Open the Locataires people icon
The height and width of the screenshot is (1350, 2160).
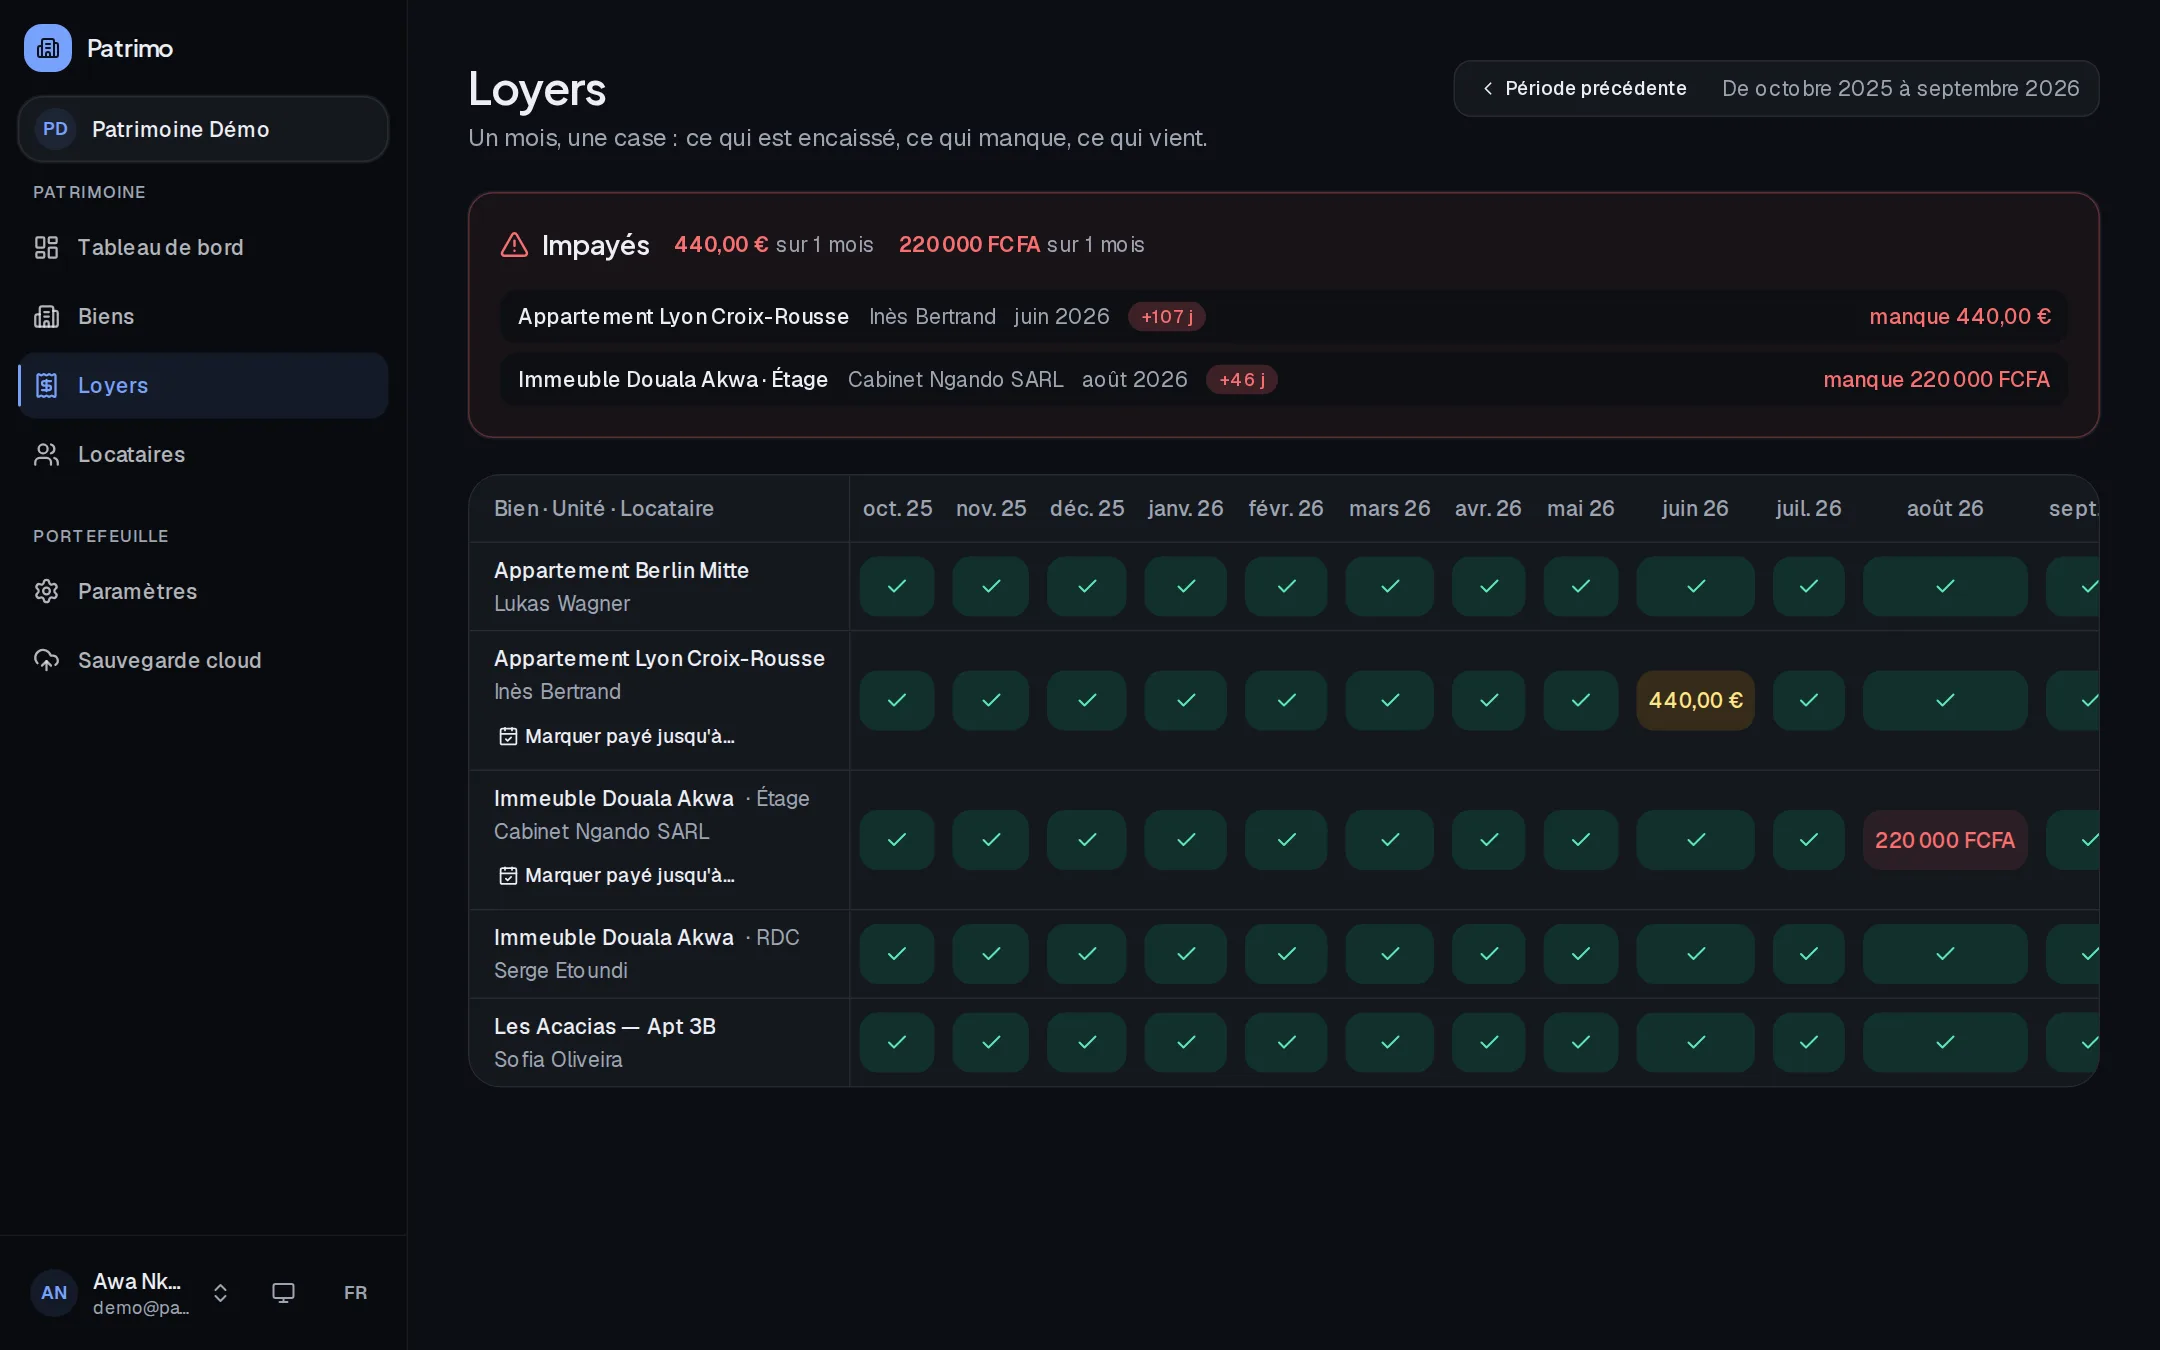coord(46,454)
